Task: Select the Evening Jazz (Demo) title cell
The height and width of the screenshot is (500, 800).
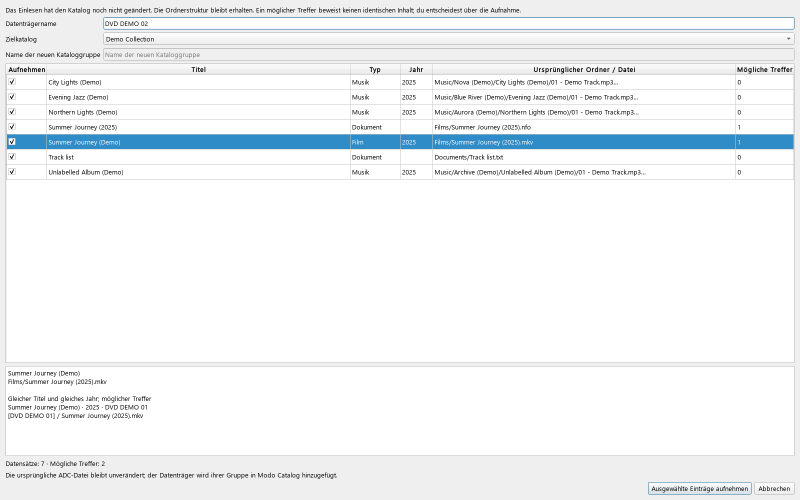Action: [x=198, y=97]
